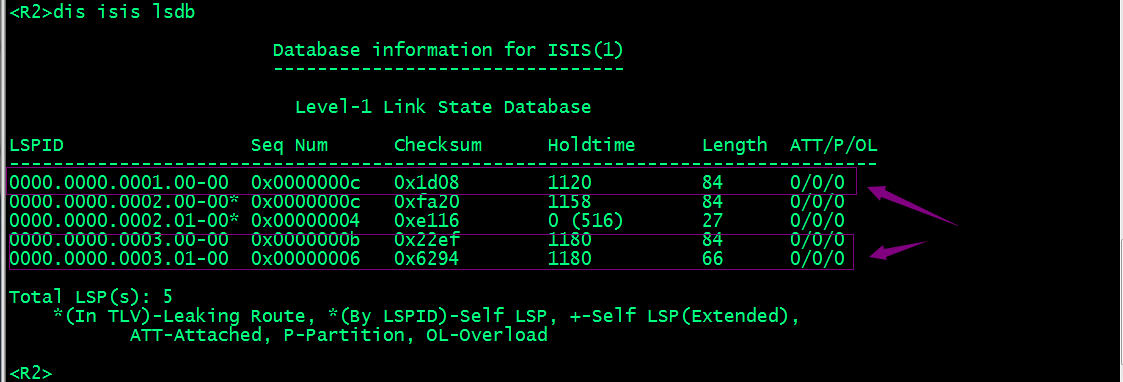The height and width of the screenshot is (382, 1123).
Task: Click 'Total LSP(s): 5' line
Action: (91, 296)
